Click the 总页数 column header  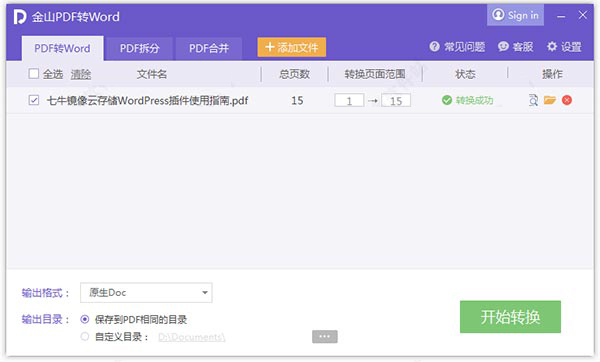[x=294, y=74]
